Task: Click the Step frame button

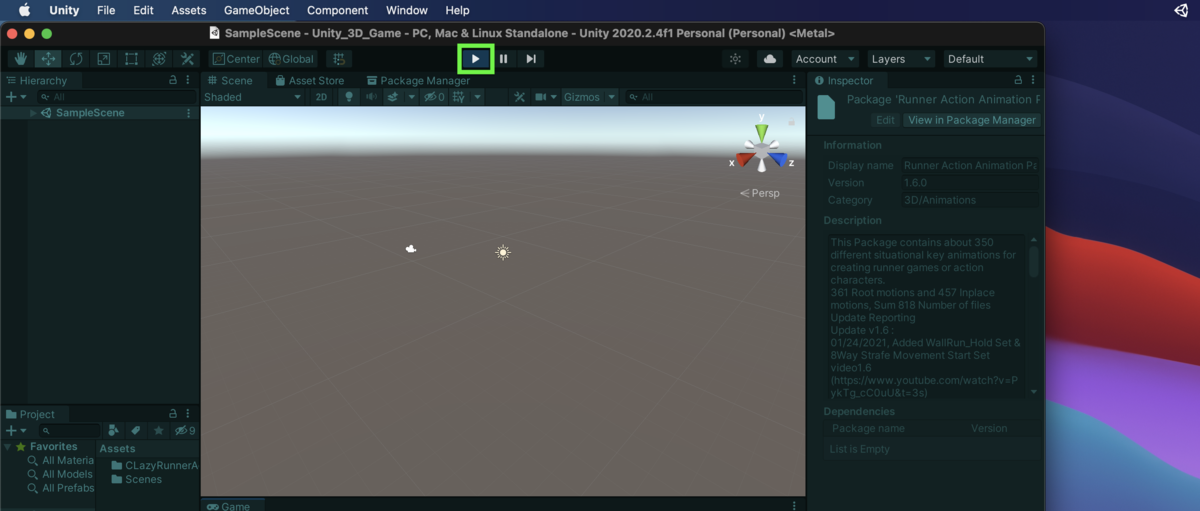Action: [x=531, y=59]
